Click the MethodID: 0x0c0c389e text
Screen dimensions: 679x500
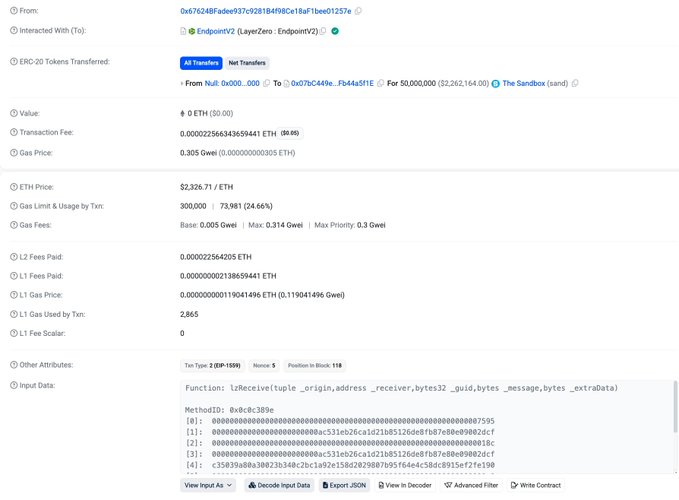[x=229, y=410]
